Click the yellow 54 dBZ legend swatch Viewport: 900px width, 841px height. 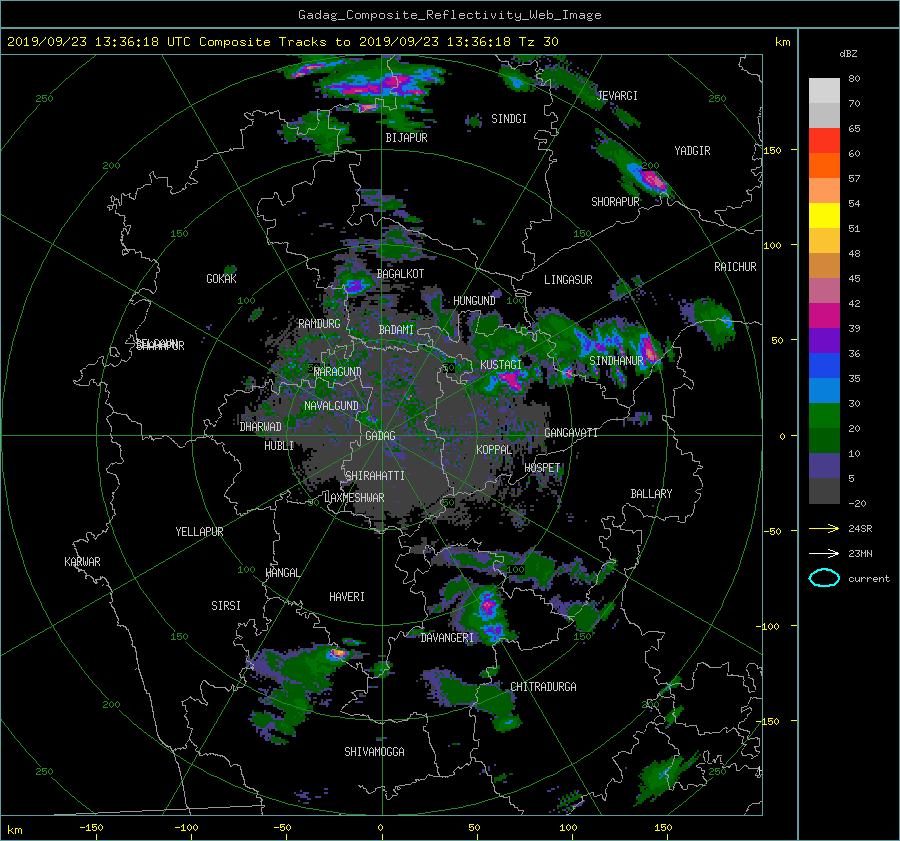(x=824, y=216)
